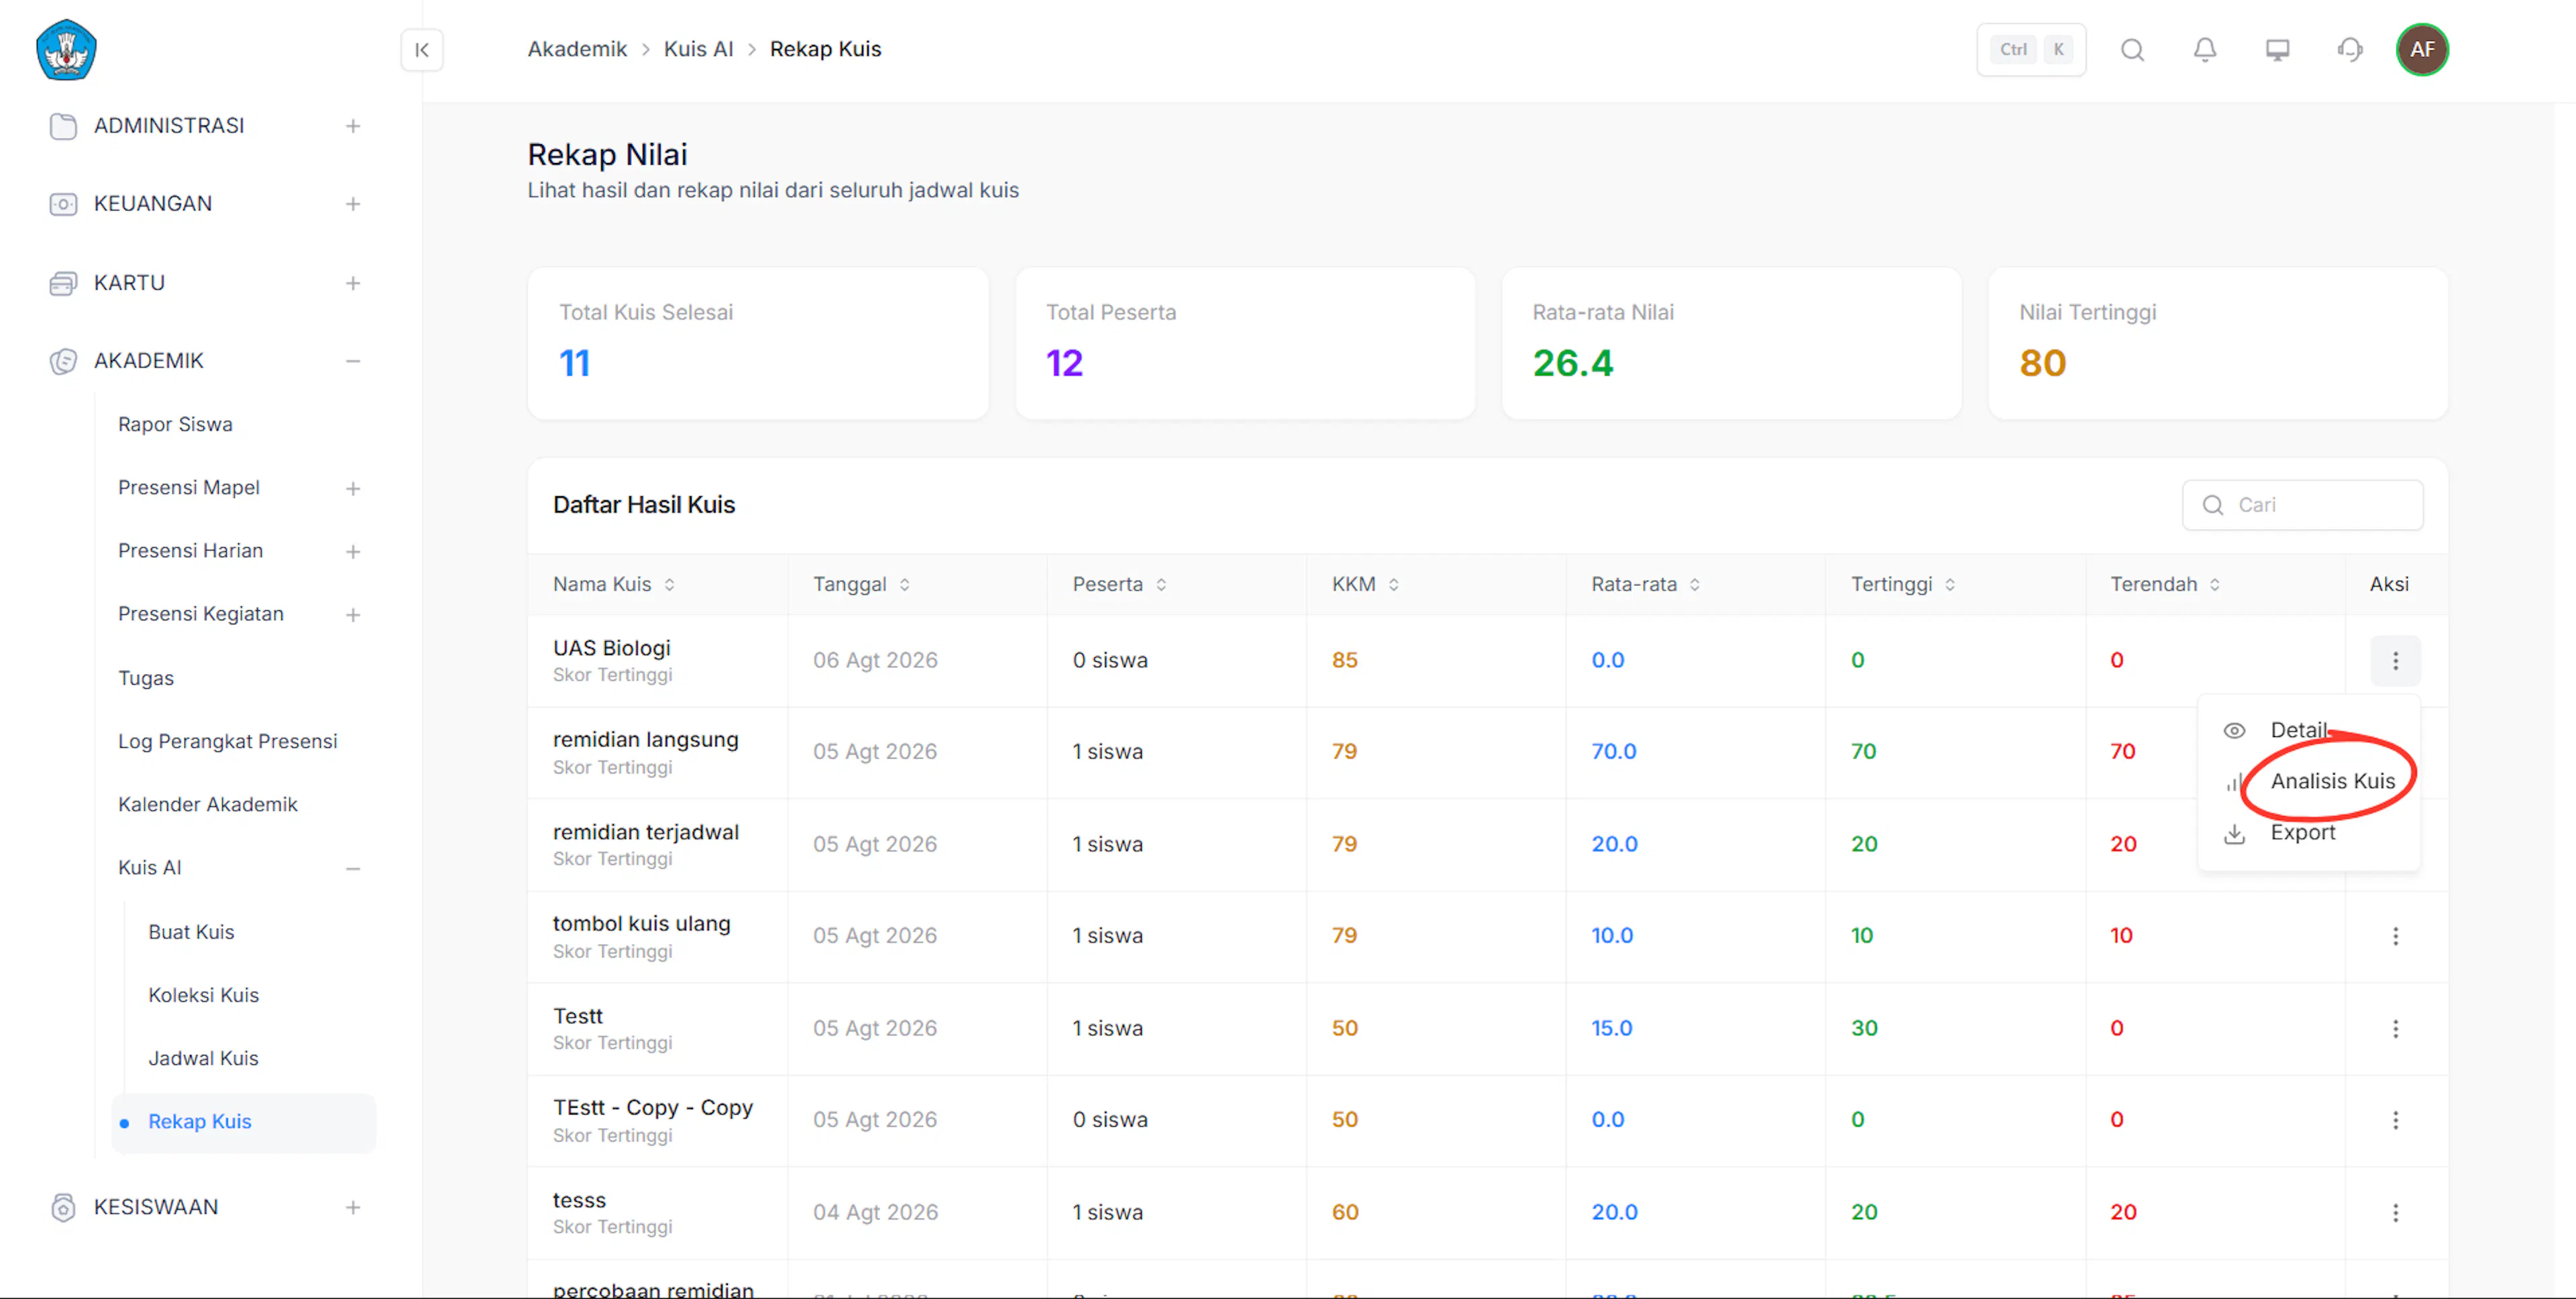Open the headset support icon

[x=2350, y=50]
